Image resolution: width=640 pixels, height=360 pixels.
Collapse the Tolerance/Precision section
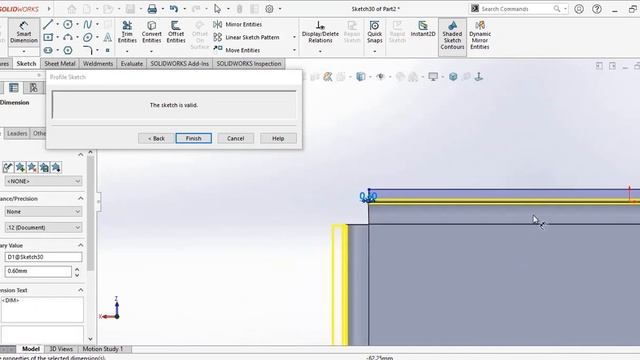pyautogui.click(x=80, y=198)
